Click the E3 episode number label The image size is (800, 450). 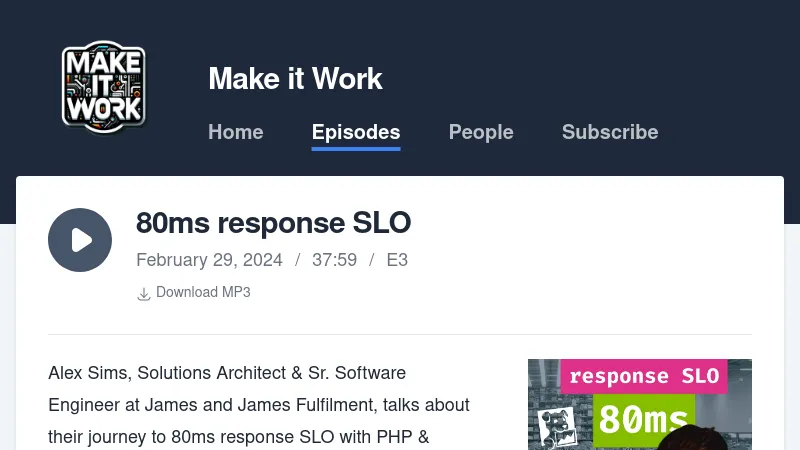click(397, 260)
